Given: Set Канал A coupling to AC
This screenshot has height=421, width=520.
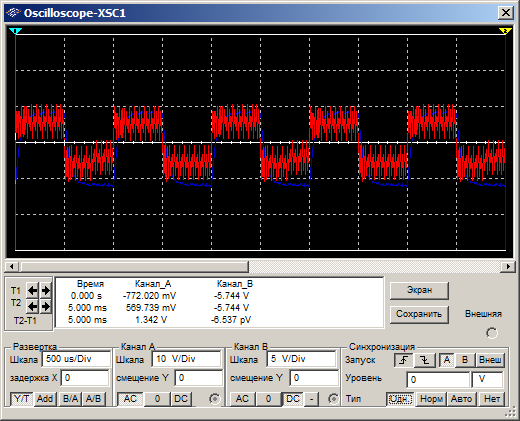Looking at the screenshot, I should 130,399.
